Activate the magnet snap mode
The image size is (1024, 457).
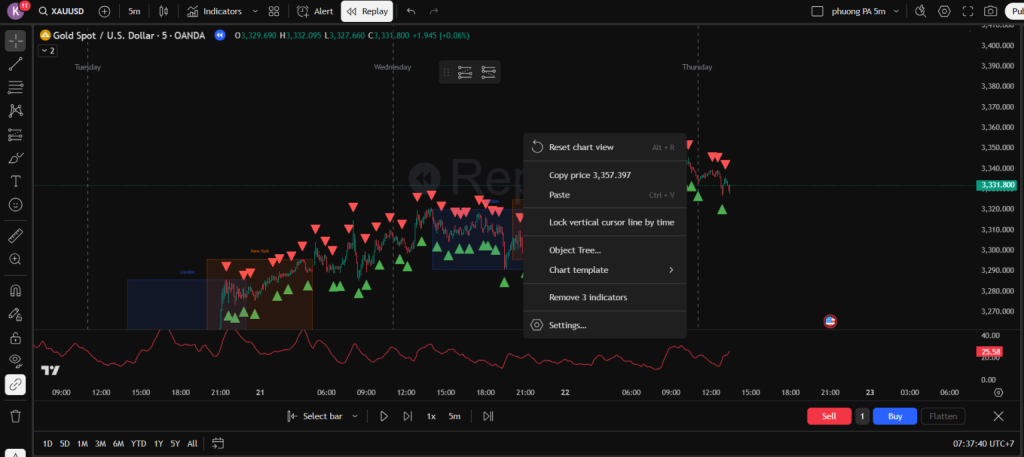(15, 292)
